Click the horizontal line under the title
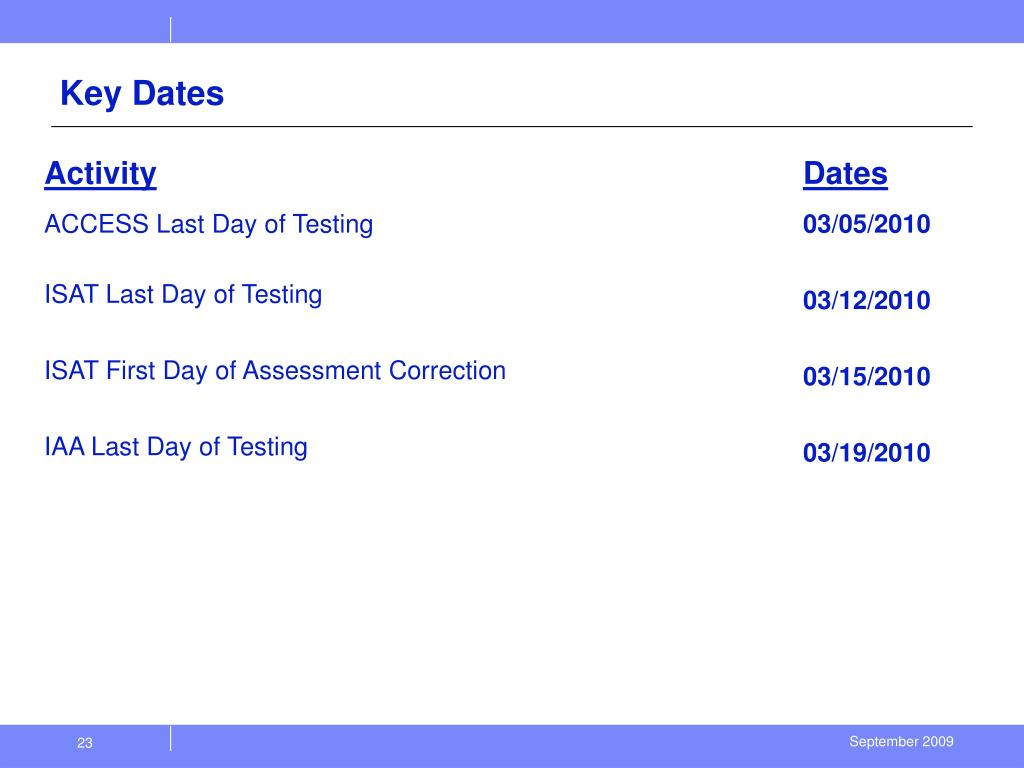 pos(511,127)
